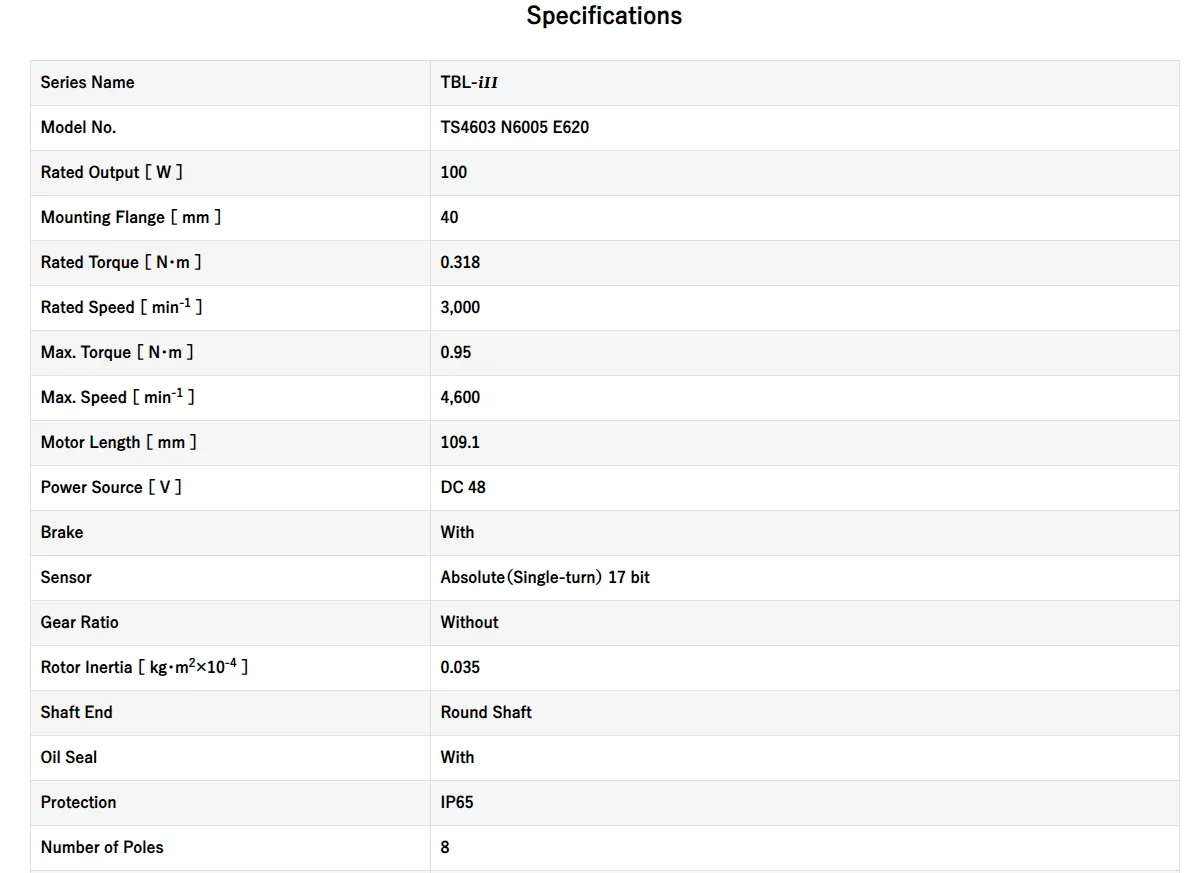Screen dimensions: 1198x873
Task: Click the Rated Torque value 0.318
Action: pos(460,262)
